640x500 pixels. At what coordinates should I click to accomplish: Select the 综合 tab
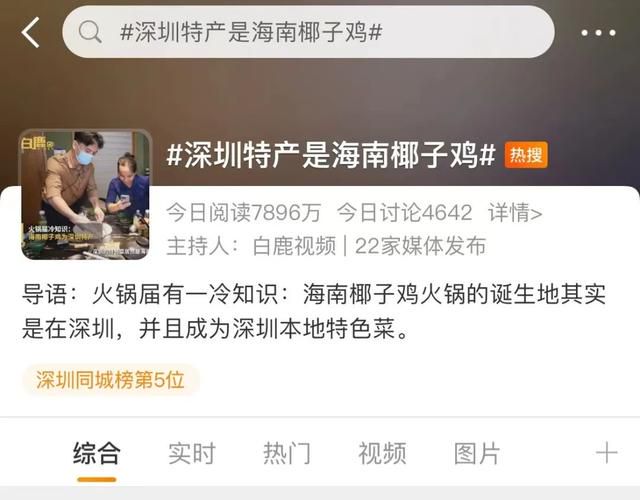click(x=97, y=453)
